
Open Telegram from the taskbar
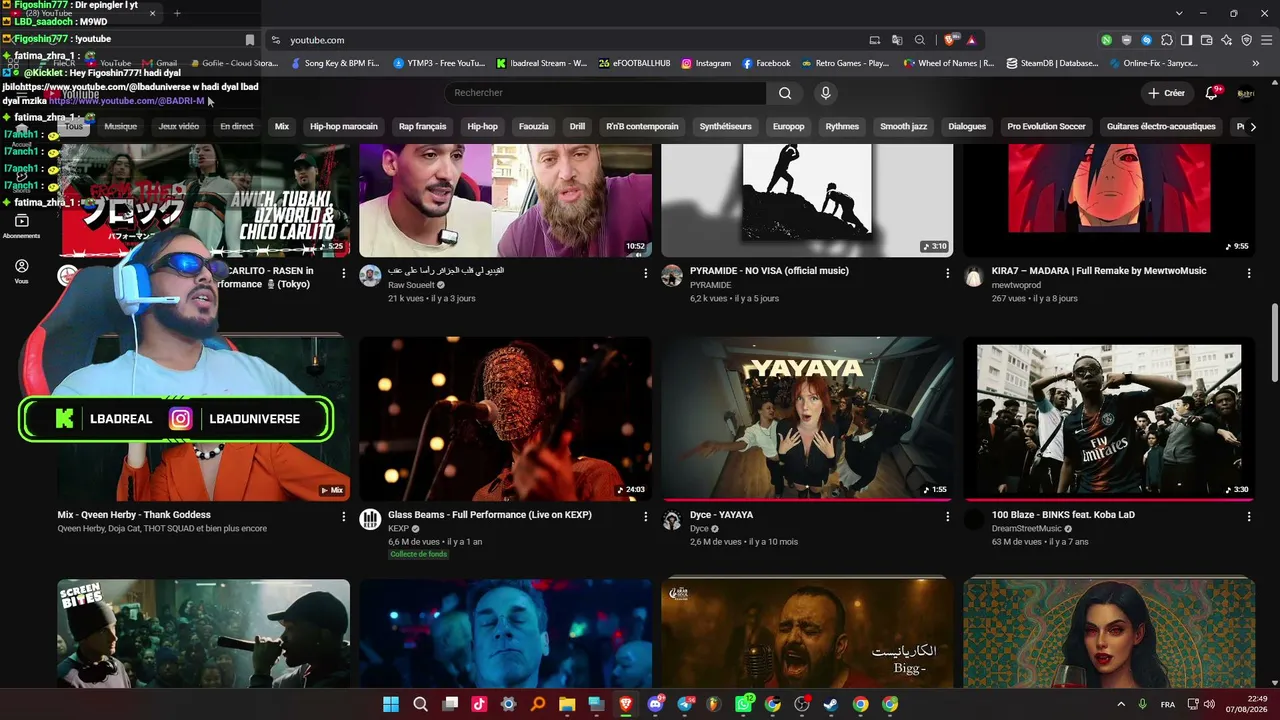click(685, 704)
